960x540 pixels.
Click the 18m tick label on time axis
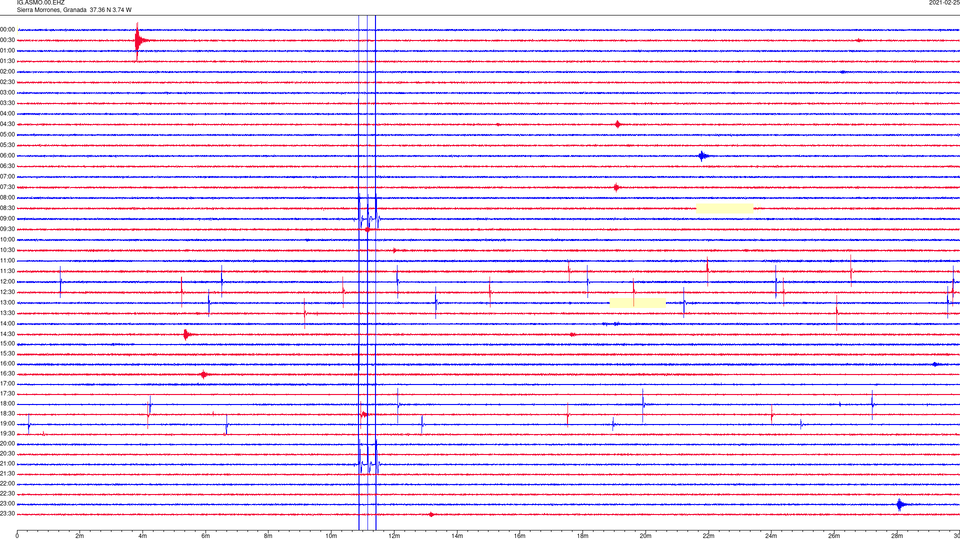click(582, 536)
